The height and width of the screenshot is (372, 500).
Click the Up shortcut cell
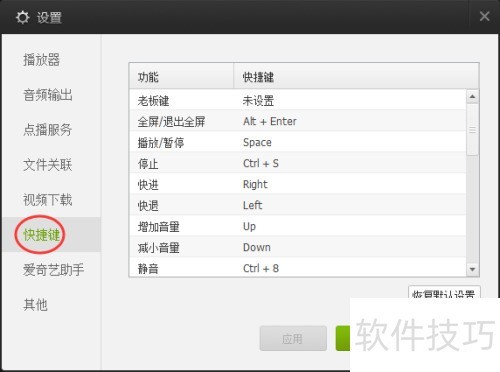pyautogui.click(x=249, y=227)
